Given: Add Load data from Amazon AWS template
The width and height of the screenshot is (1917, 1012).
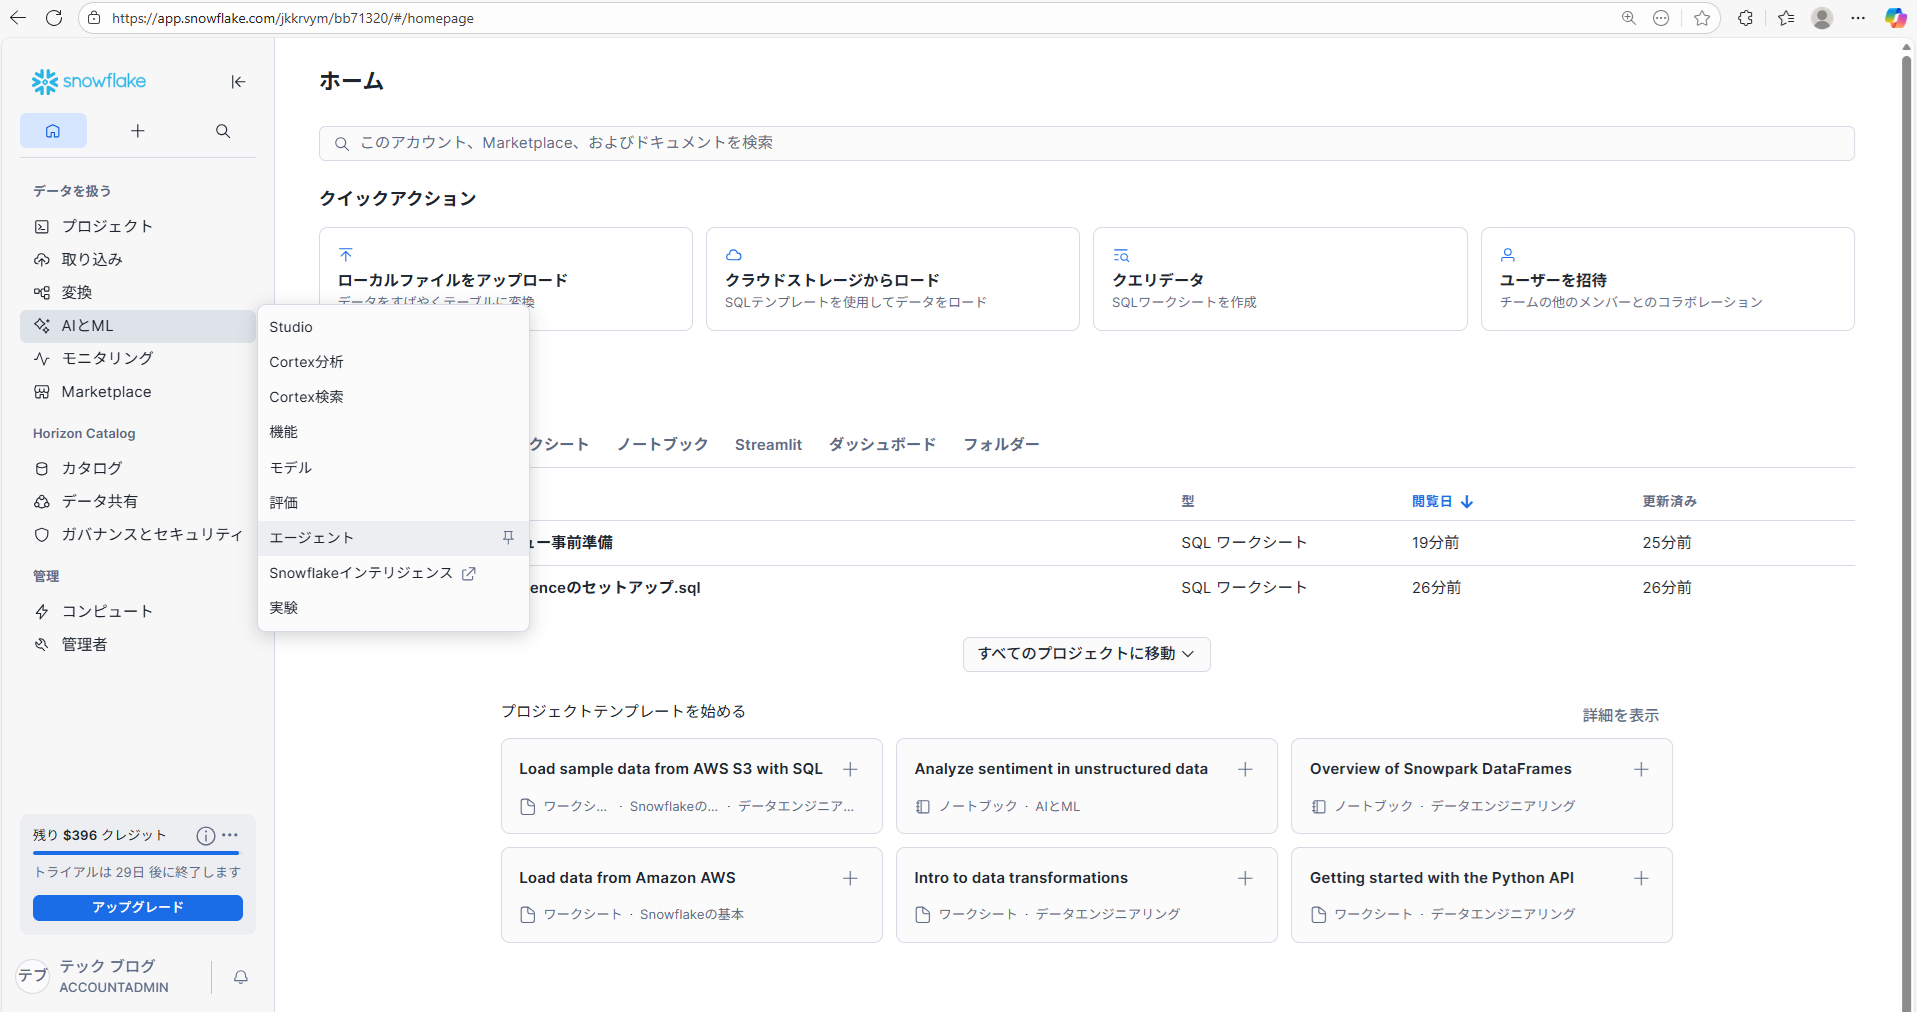Looking at the screenshot, I should (850, 878).
